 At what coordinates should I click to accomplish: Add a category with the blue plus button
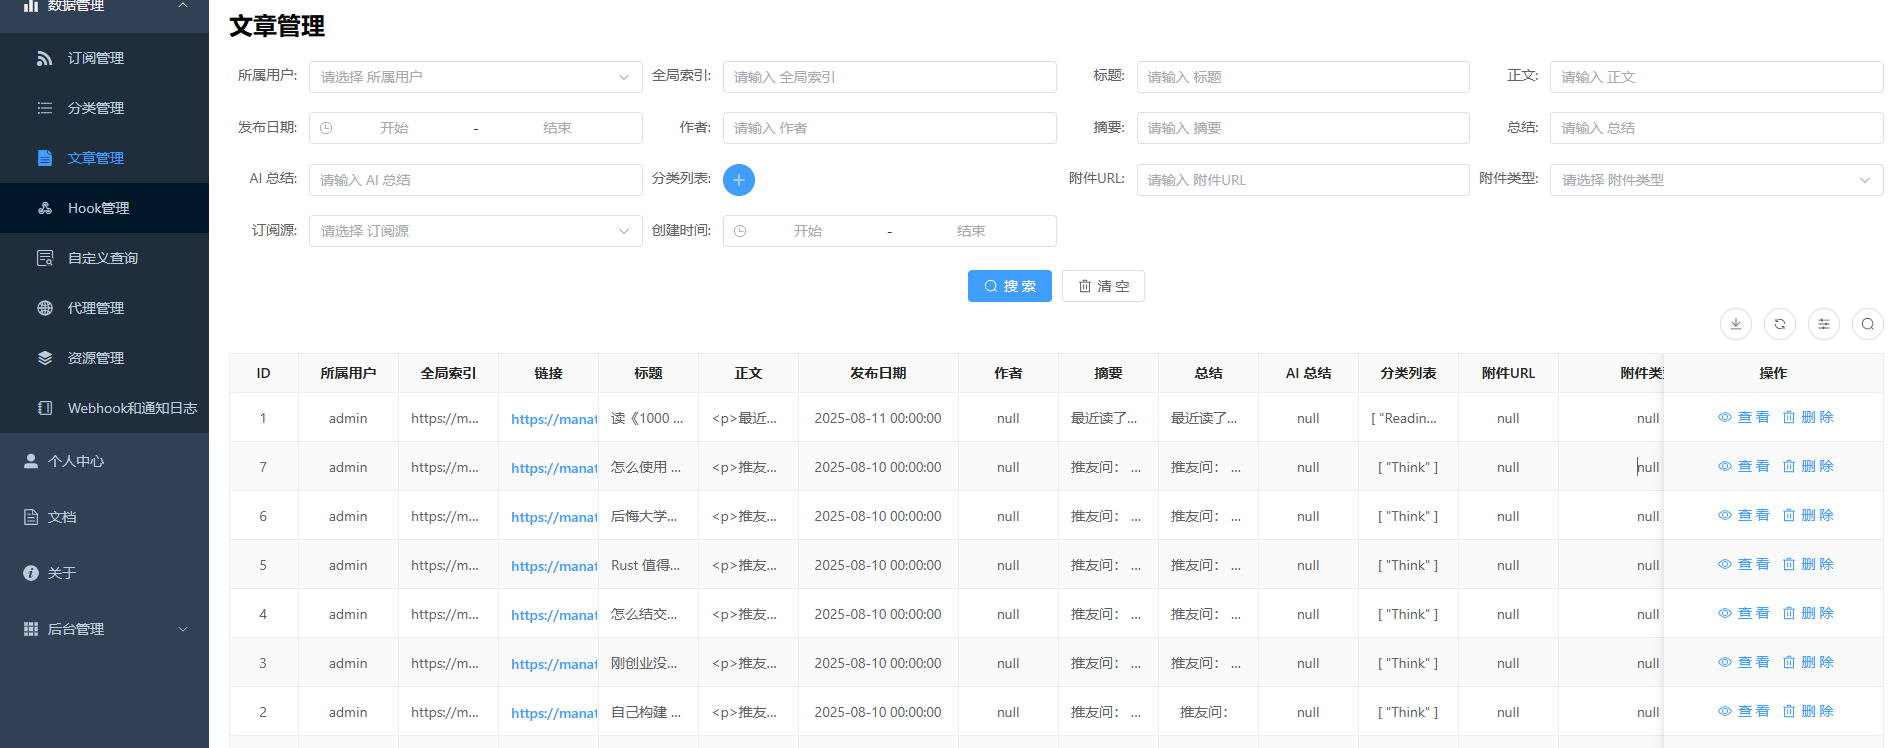[739, 180]
